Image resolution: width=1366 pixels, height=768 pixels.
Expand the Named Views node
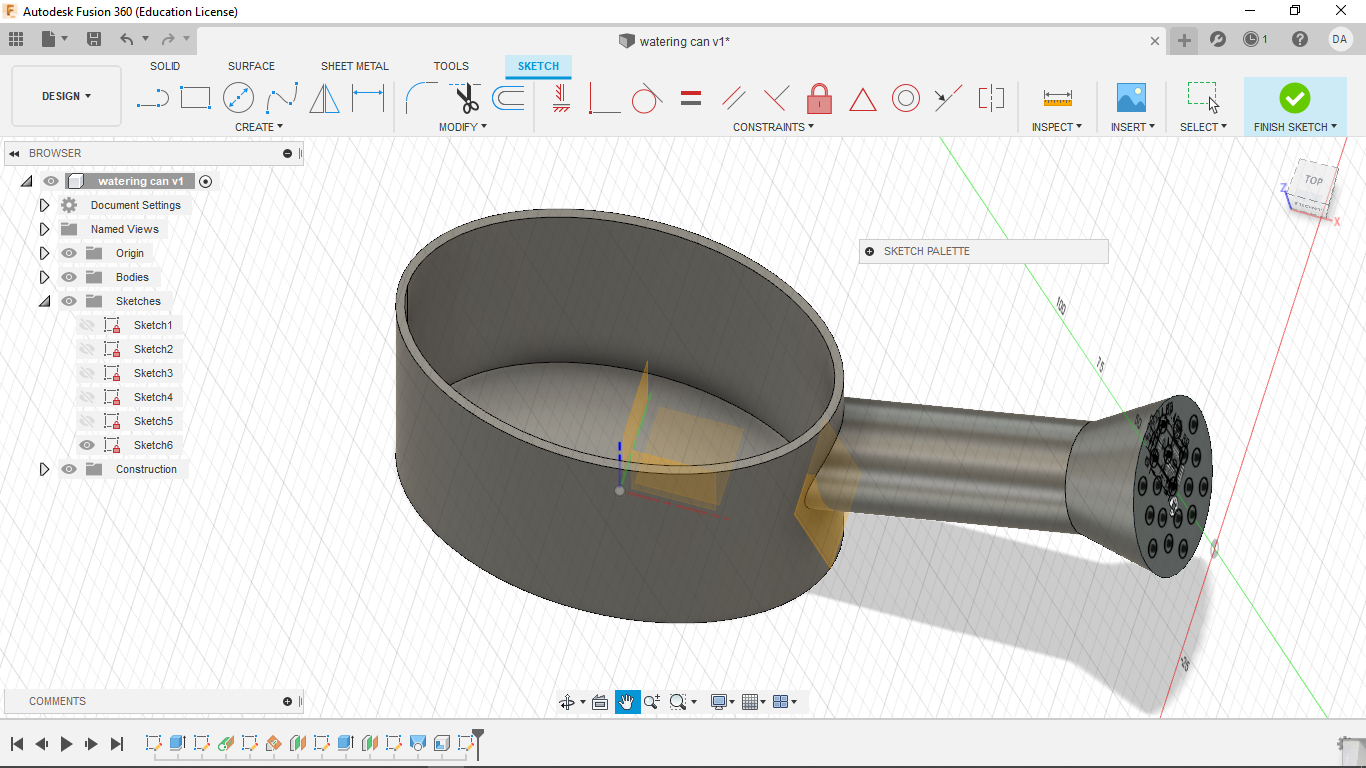tap(44, 229)
